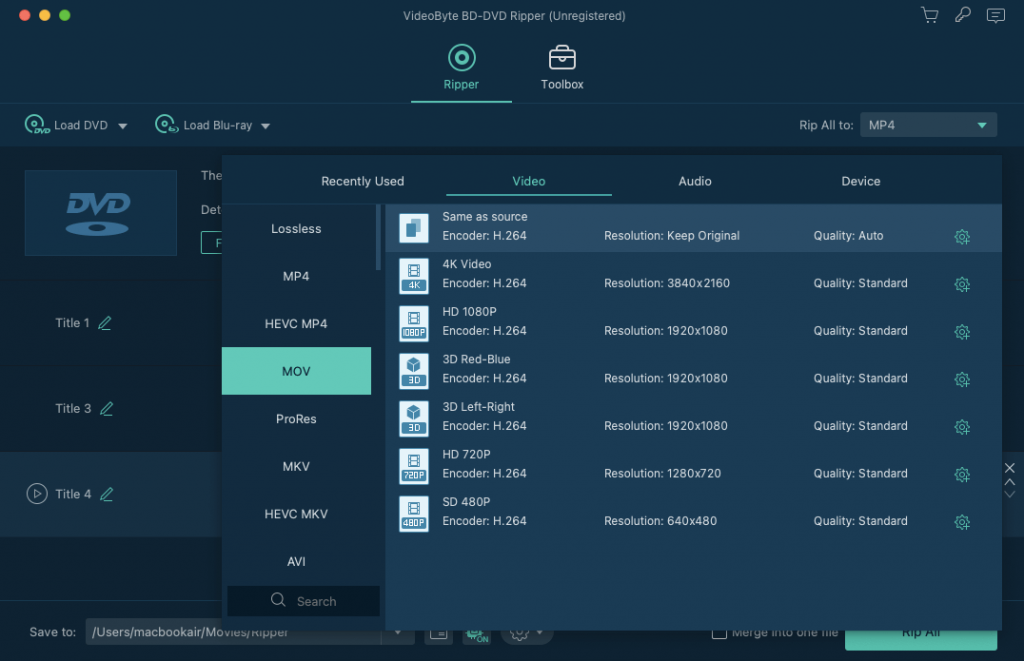Screen dimensions: 1024x661
Task: Select the 'Same as source' preset text
Action: [x=485, y=216]
